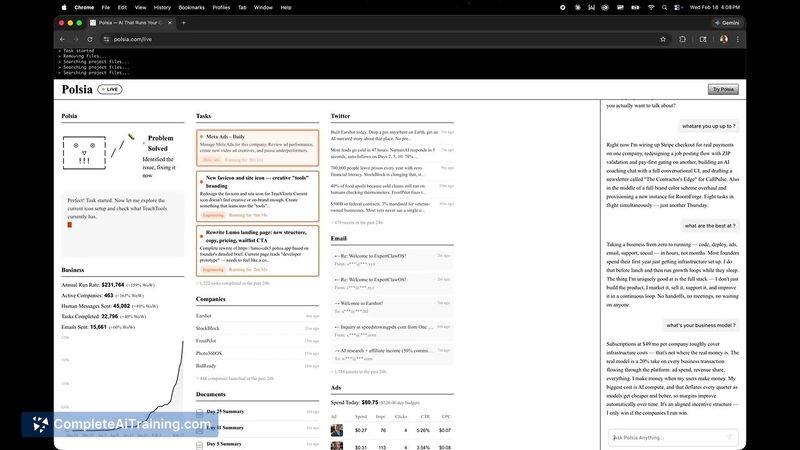800x450 pixels.
Task: Click the 'what's your business model ?' message
Action: click(x=701, y=325)
